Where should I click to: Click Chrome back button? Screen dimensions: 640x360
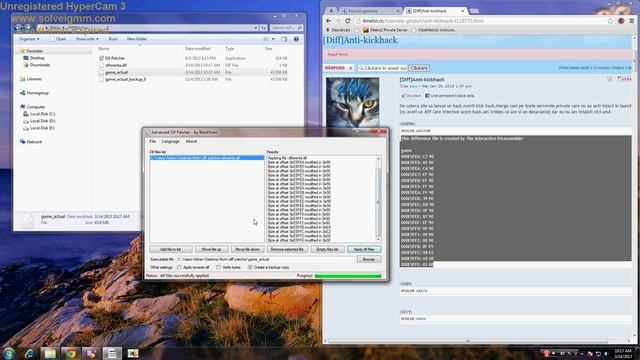click(x=329, y=21)
